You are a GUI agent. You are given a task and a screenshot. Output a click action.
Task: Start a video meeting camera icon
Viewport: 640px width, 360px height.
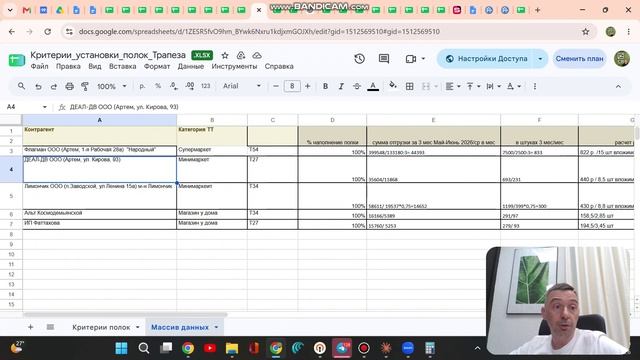(411, 59)
